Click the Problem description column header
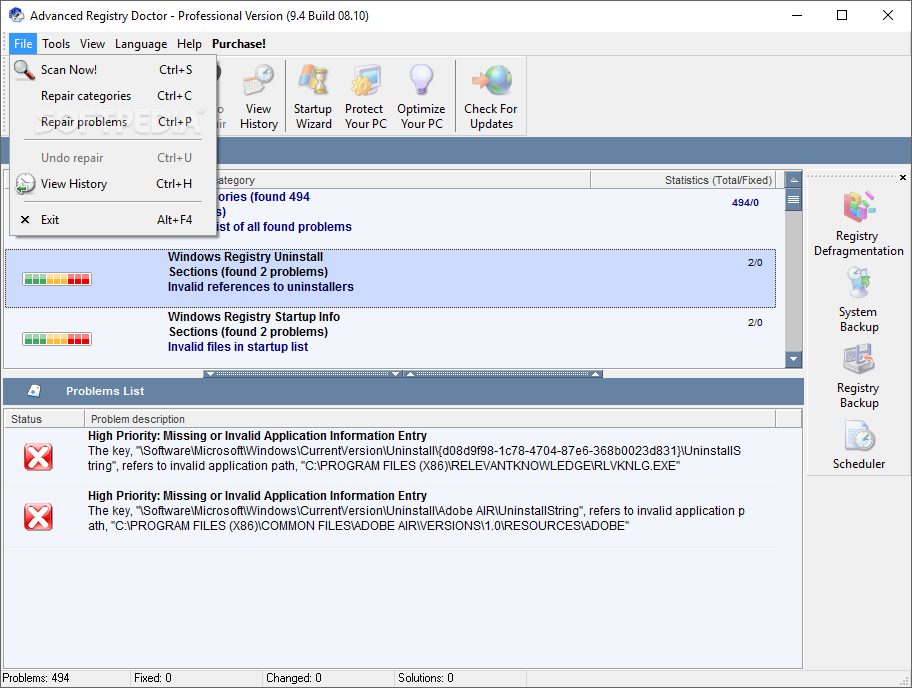912x688 pixels. pos(430,419)
